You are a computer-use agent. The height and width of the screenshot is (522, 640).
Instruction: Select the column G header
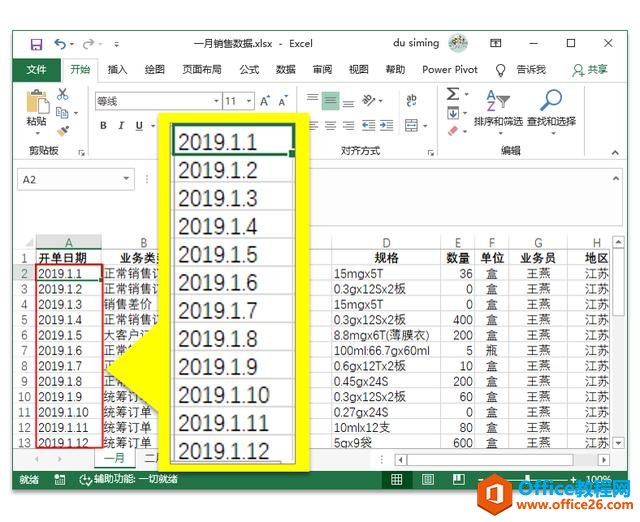click(538, 243)
